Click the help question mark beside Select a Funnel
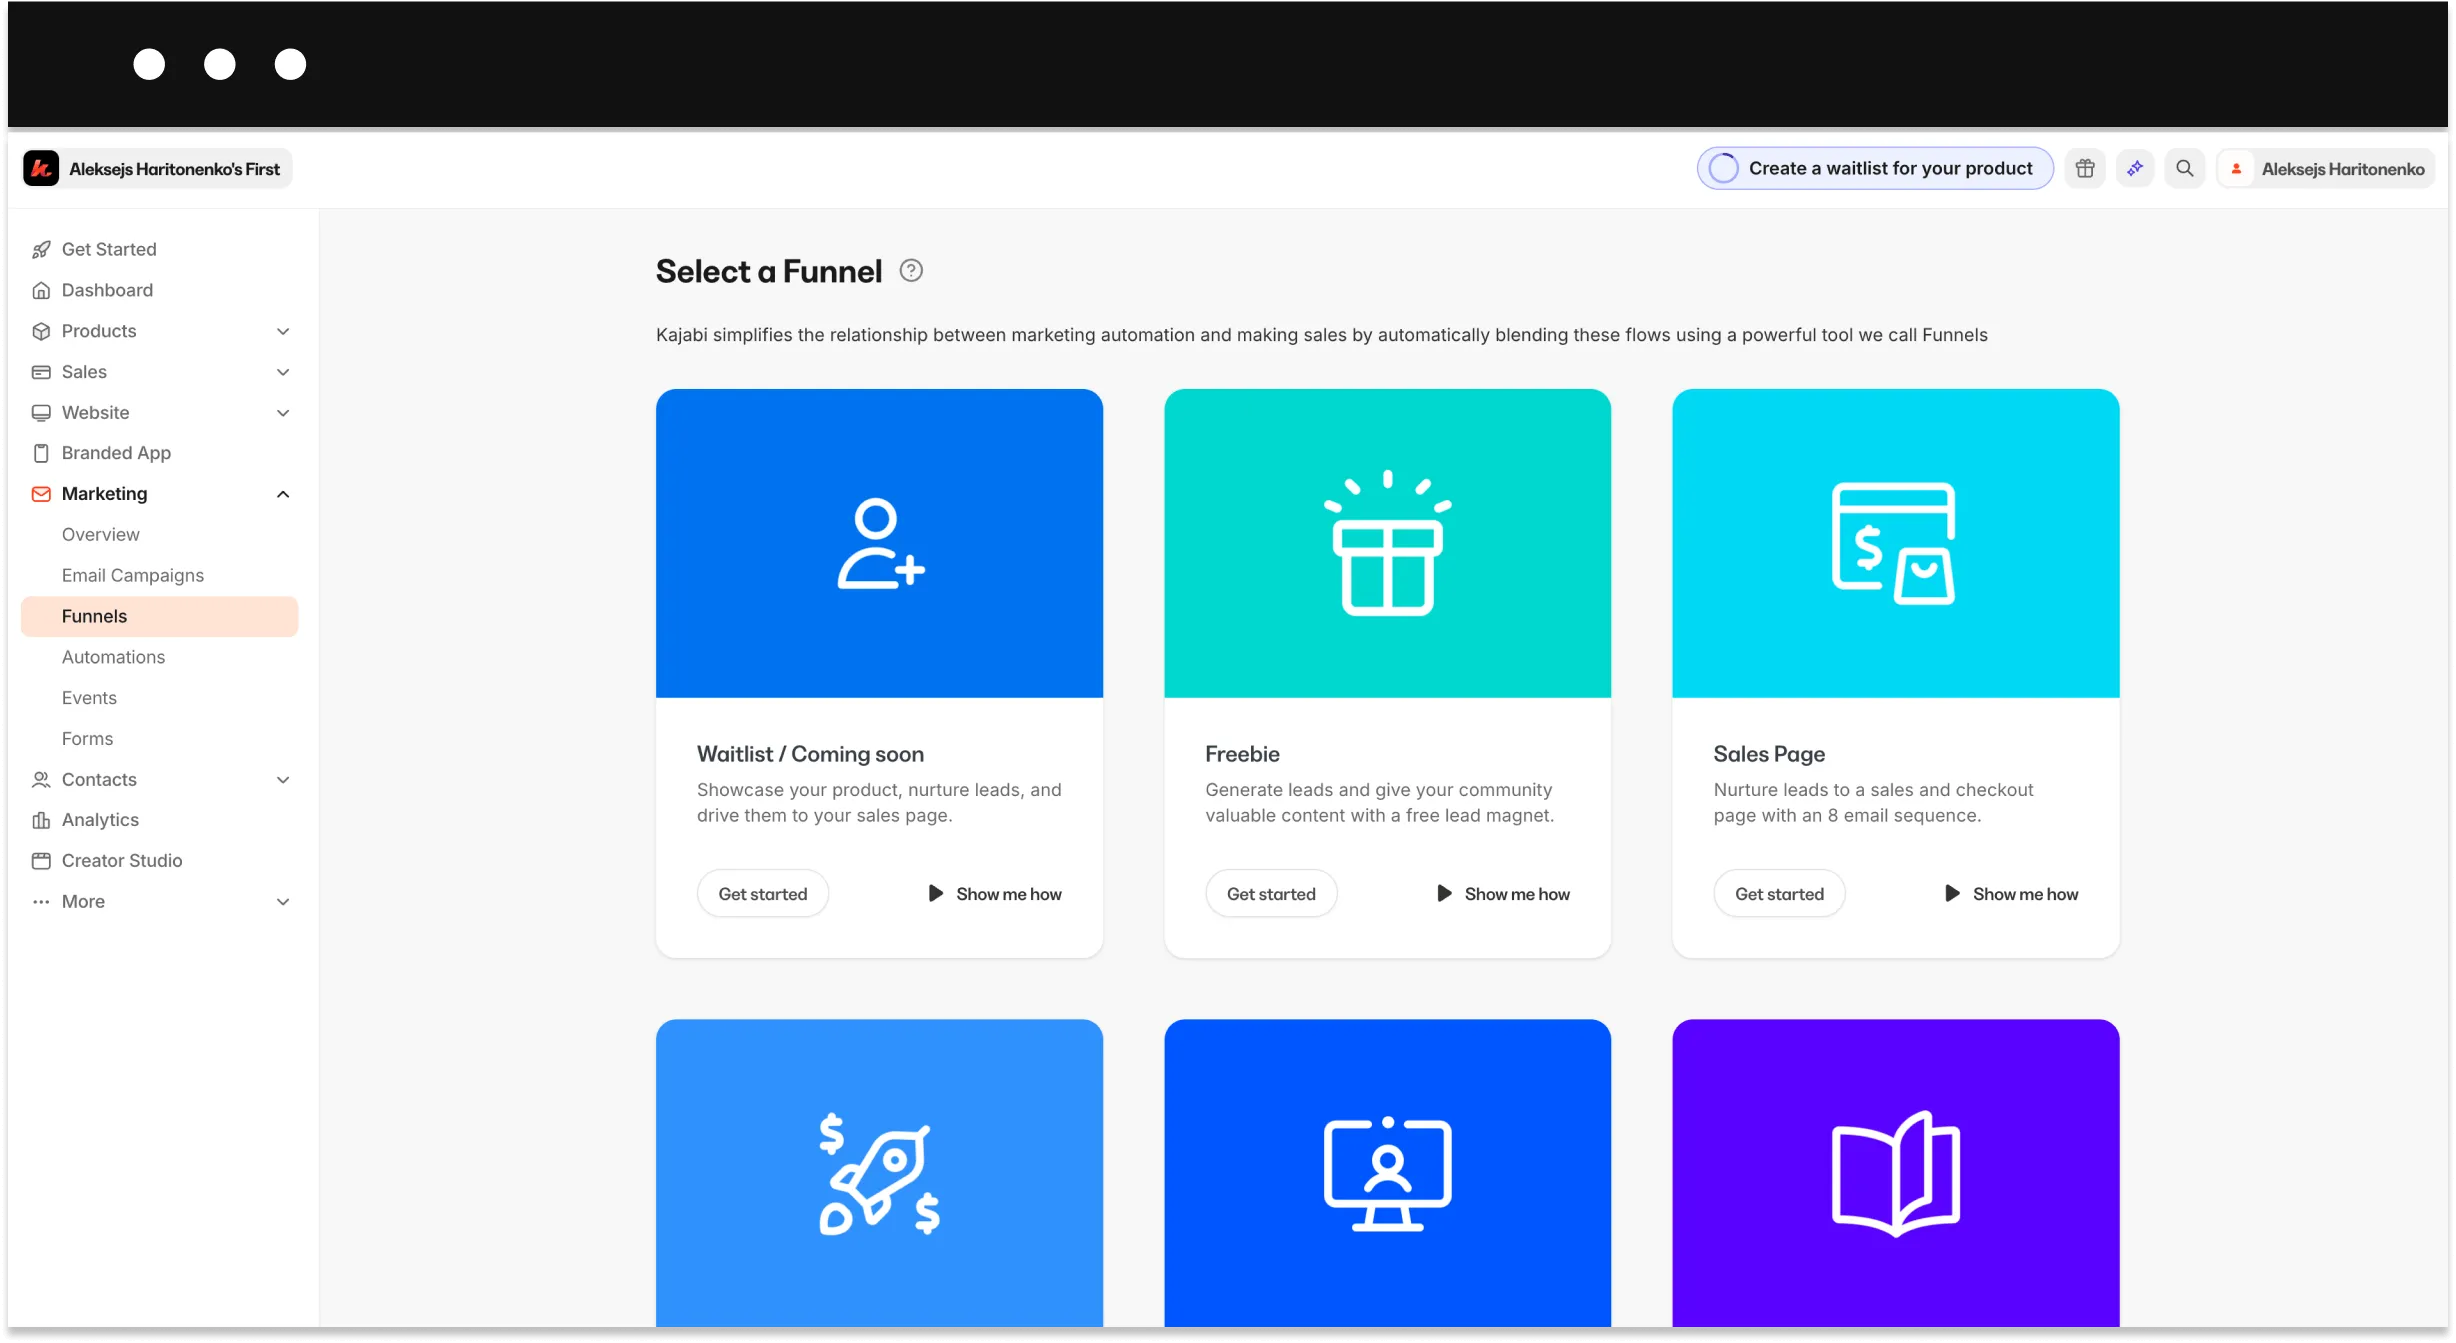This screenshot has width=2456, height=1343. [x=911, y=270]
